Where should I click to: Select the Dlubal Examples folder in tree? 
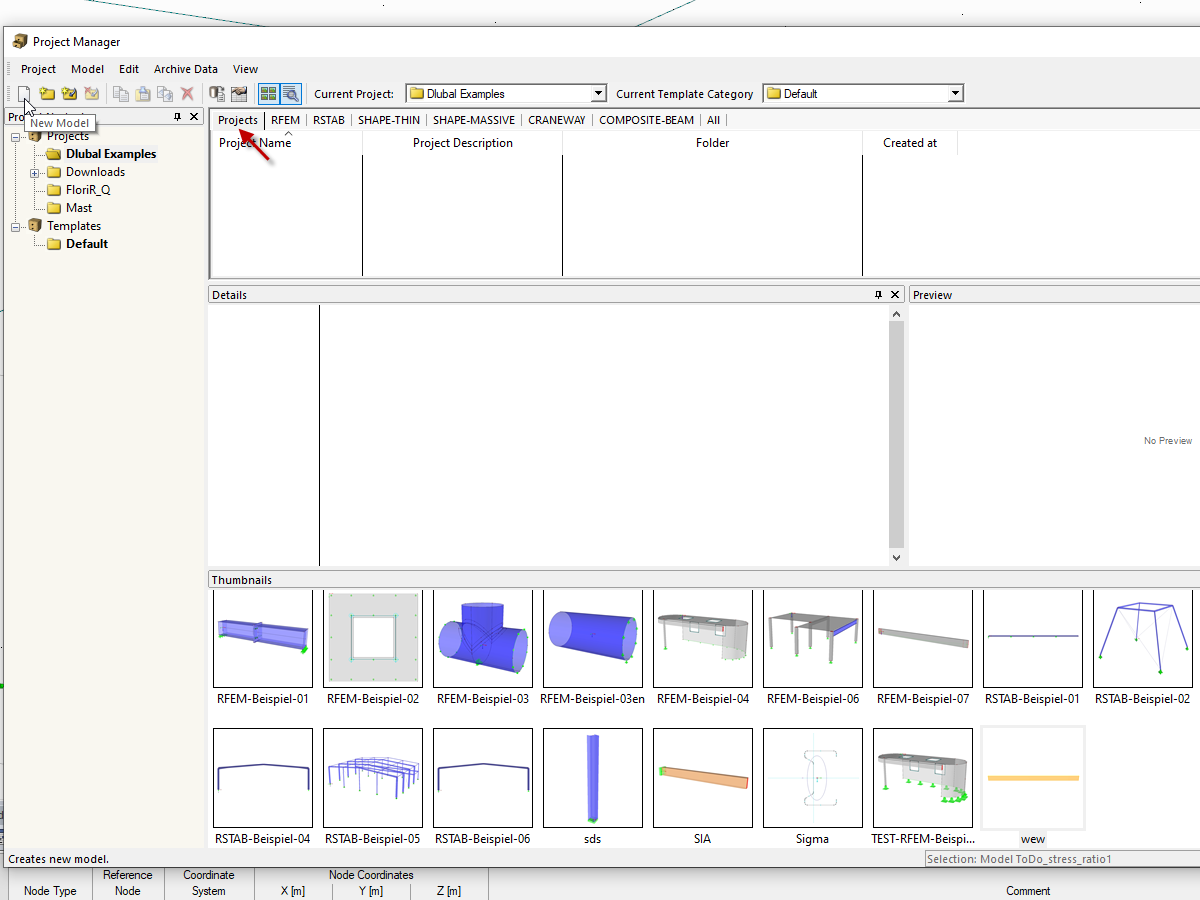pyautogui.click(x=111, y=154)
